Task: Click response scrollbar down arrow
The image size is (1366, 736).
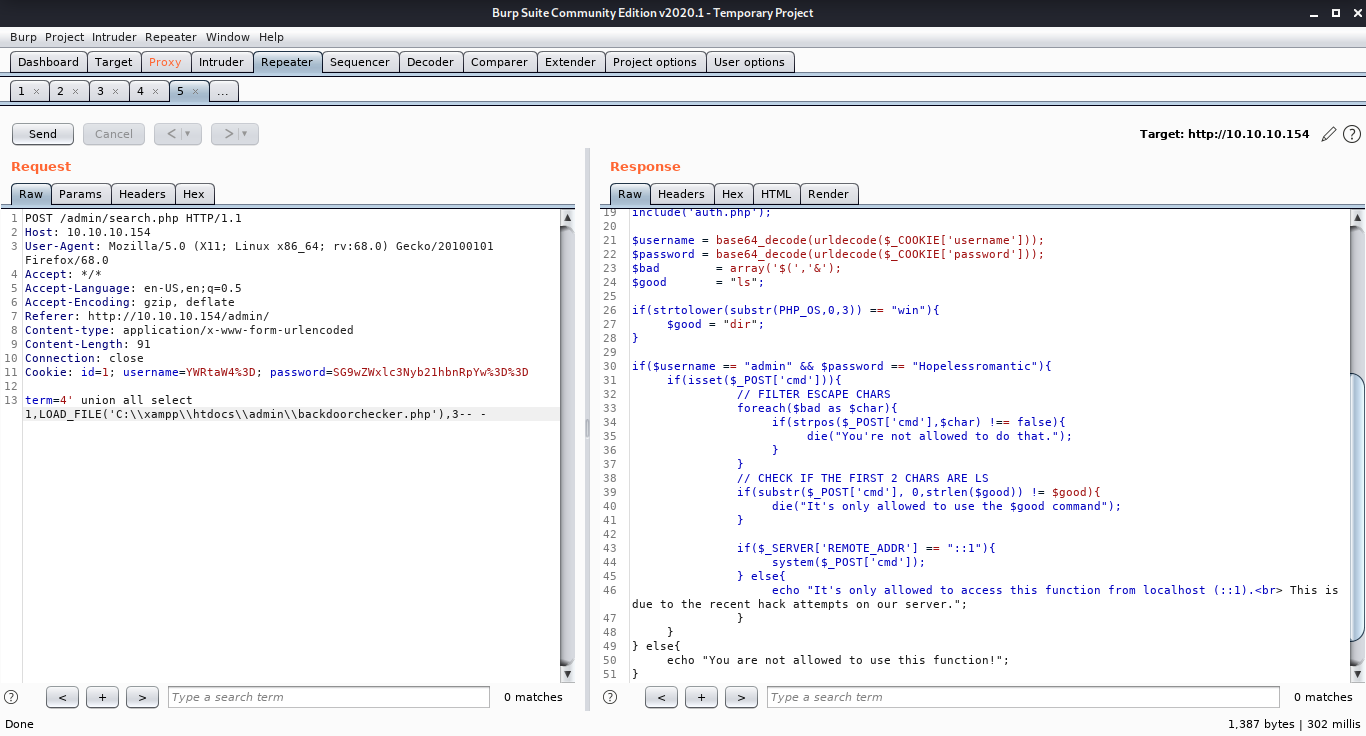Action: pos(1357,673)
